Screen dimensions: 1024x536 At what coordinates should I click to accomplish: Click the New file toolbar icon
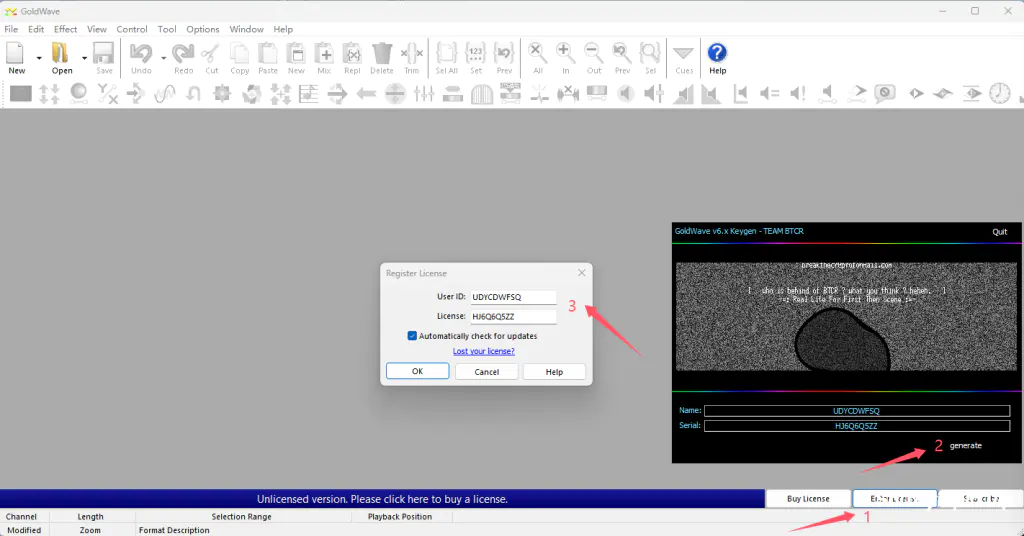(x=17, y=54)
